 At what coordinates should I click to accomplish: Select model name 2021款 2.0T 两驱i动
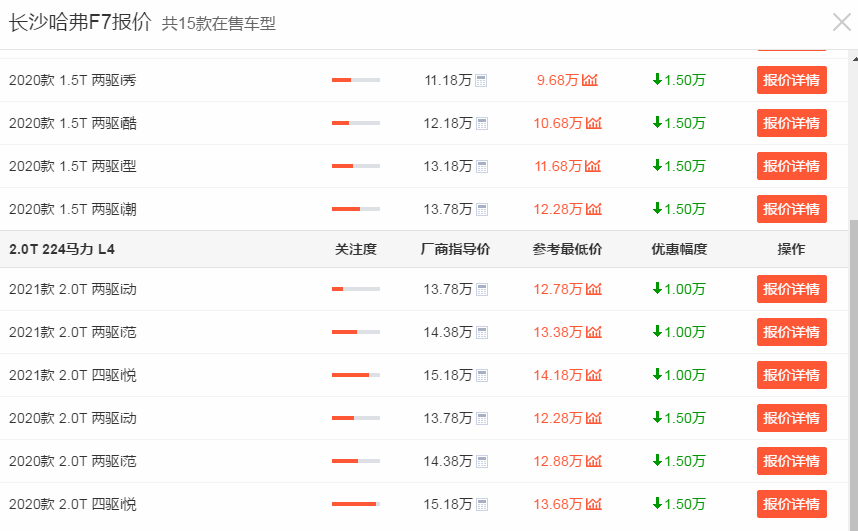72,289
